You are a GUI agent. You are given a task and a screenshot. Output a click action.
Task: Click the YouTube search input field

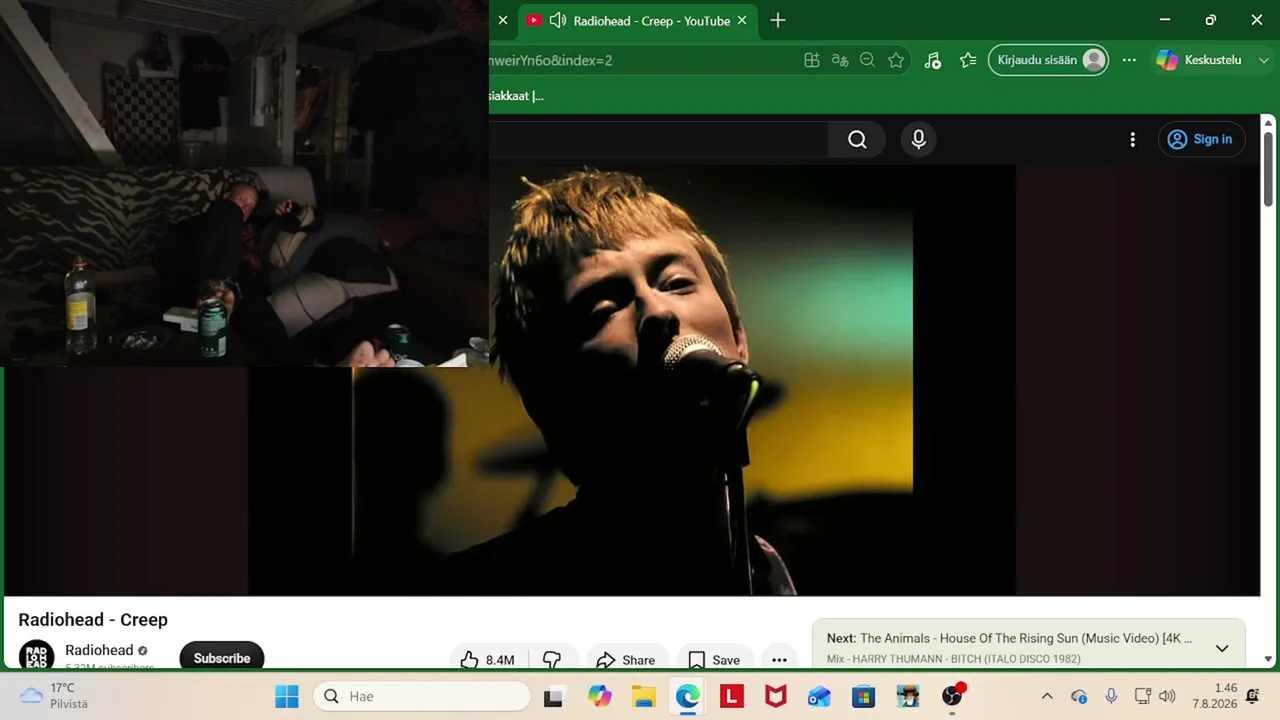point(658,140)
